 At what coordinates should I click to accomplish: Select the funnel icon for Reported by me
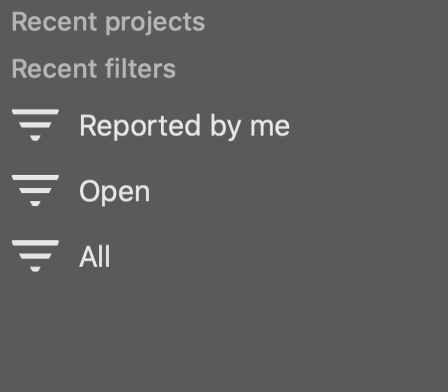tap(35, 125)
